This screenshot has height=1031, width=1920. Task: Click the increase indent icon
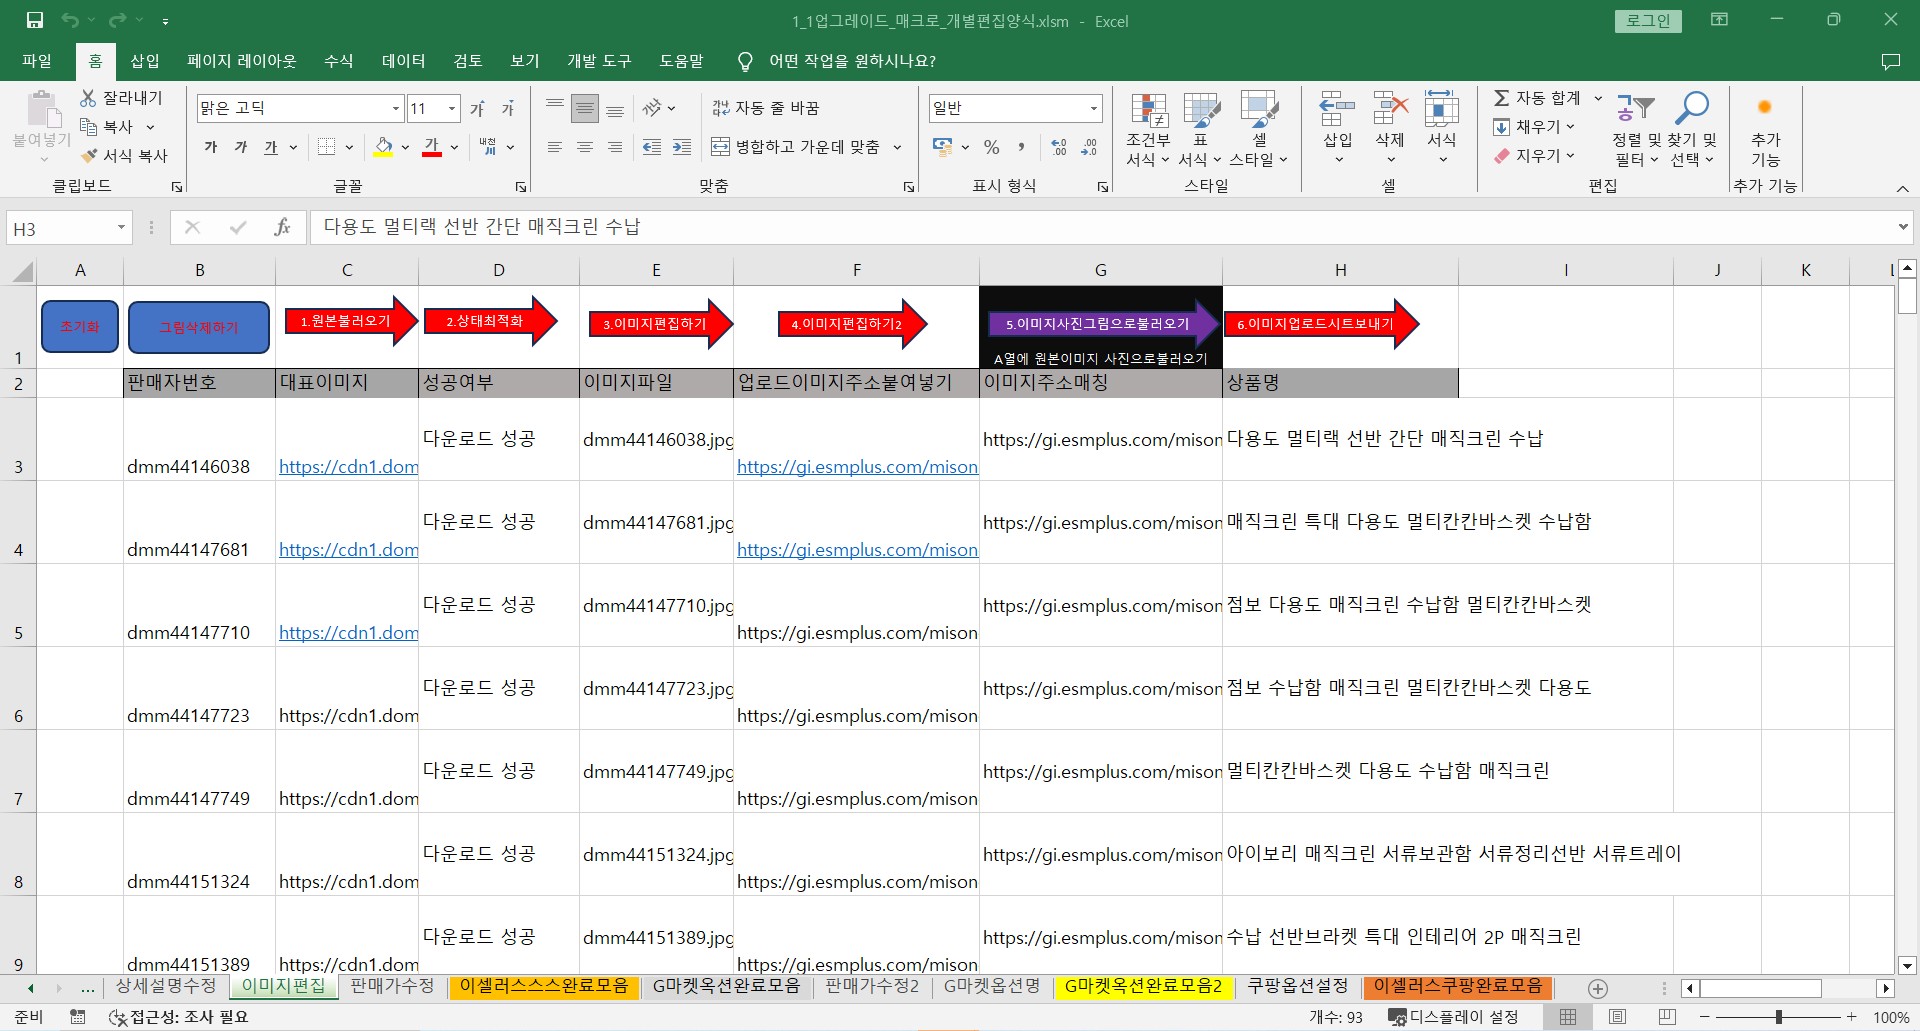pos(682,147)
